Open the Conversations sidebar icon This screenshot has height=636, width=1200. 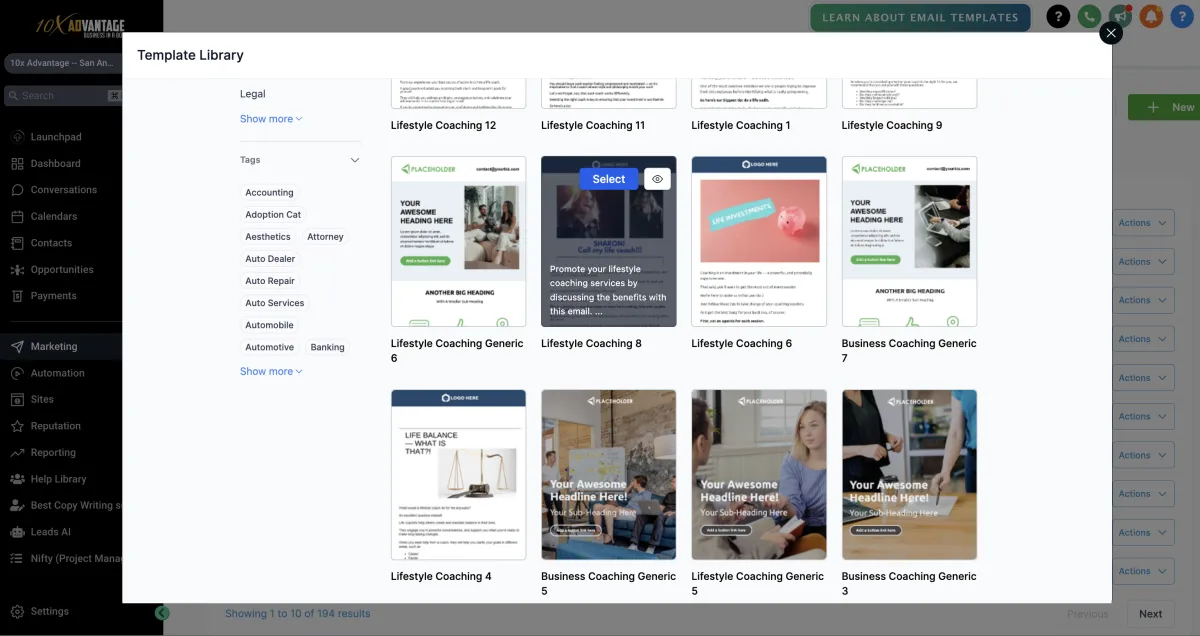pos(17,190)
